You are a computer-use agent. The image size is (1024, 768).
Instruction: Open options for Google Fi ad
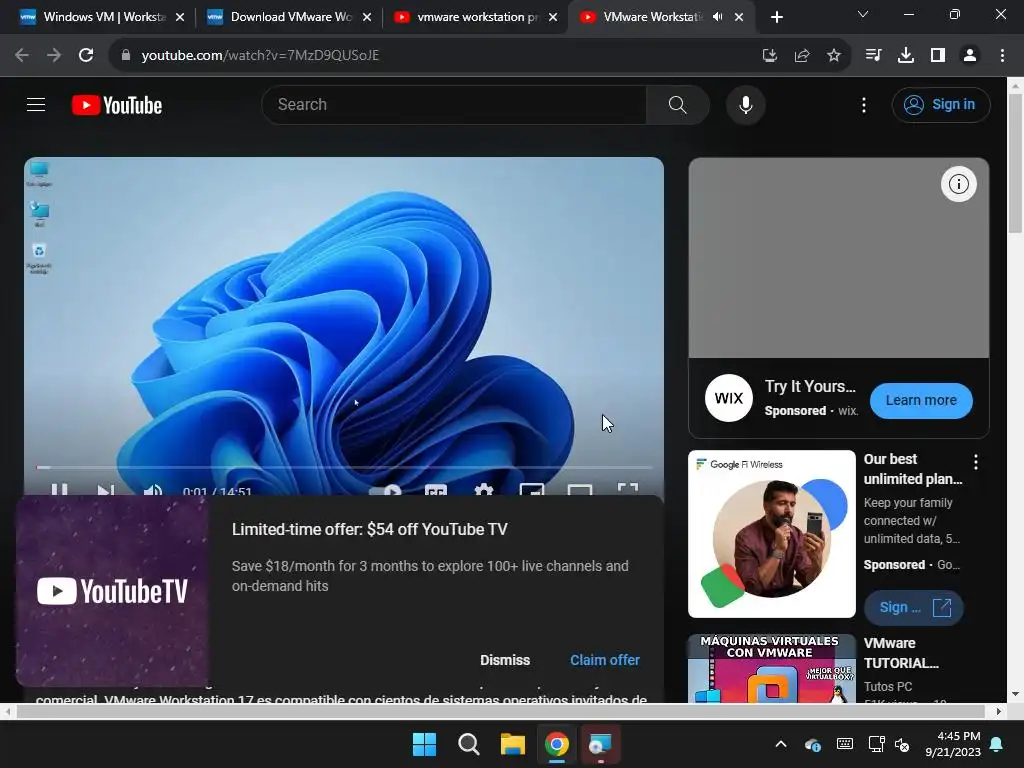tap(976, 462)
